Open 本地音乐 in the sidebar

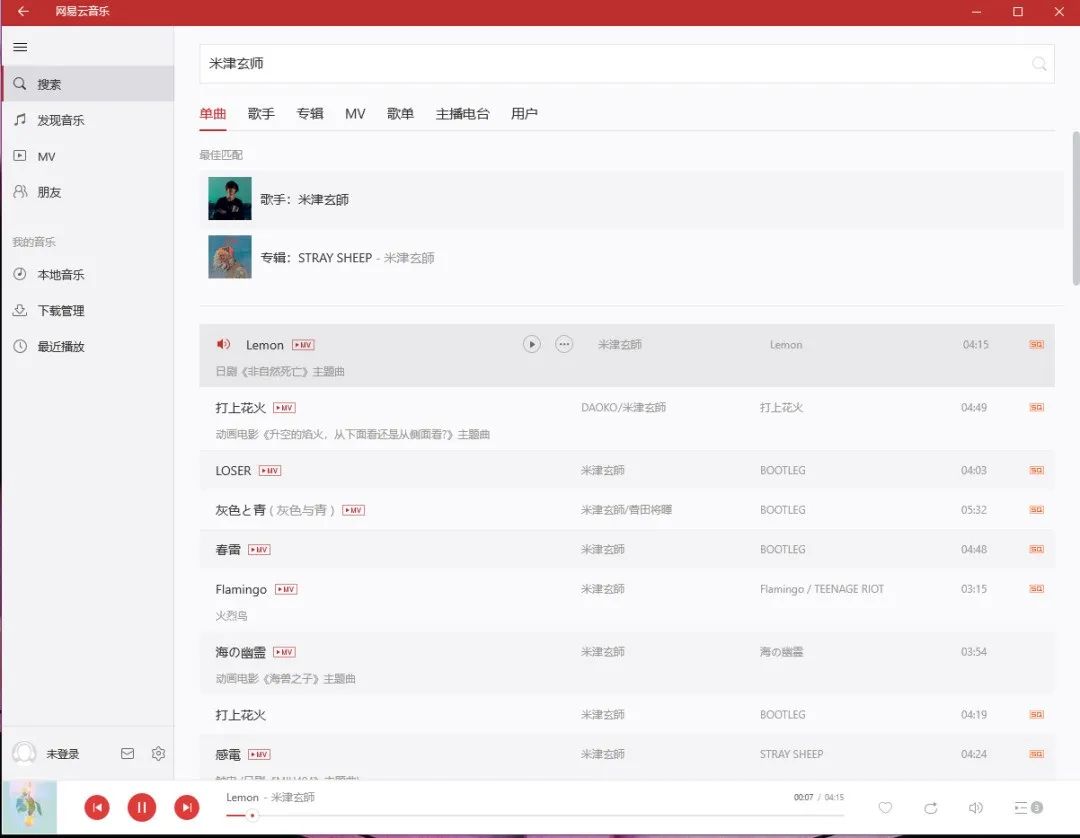(87, 275)
